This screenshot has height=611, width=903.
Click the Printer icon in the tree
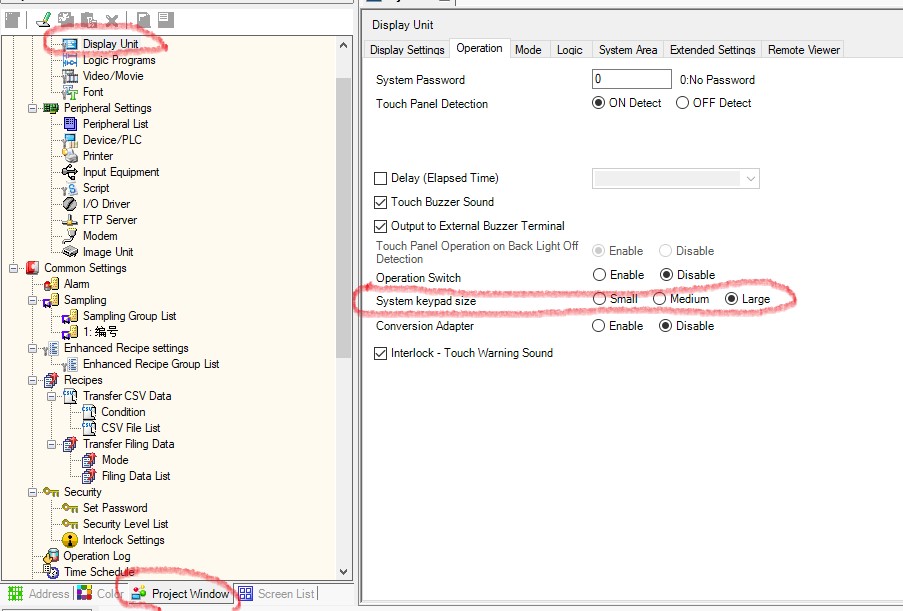70,156
